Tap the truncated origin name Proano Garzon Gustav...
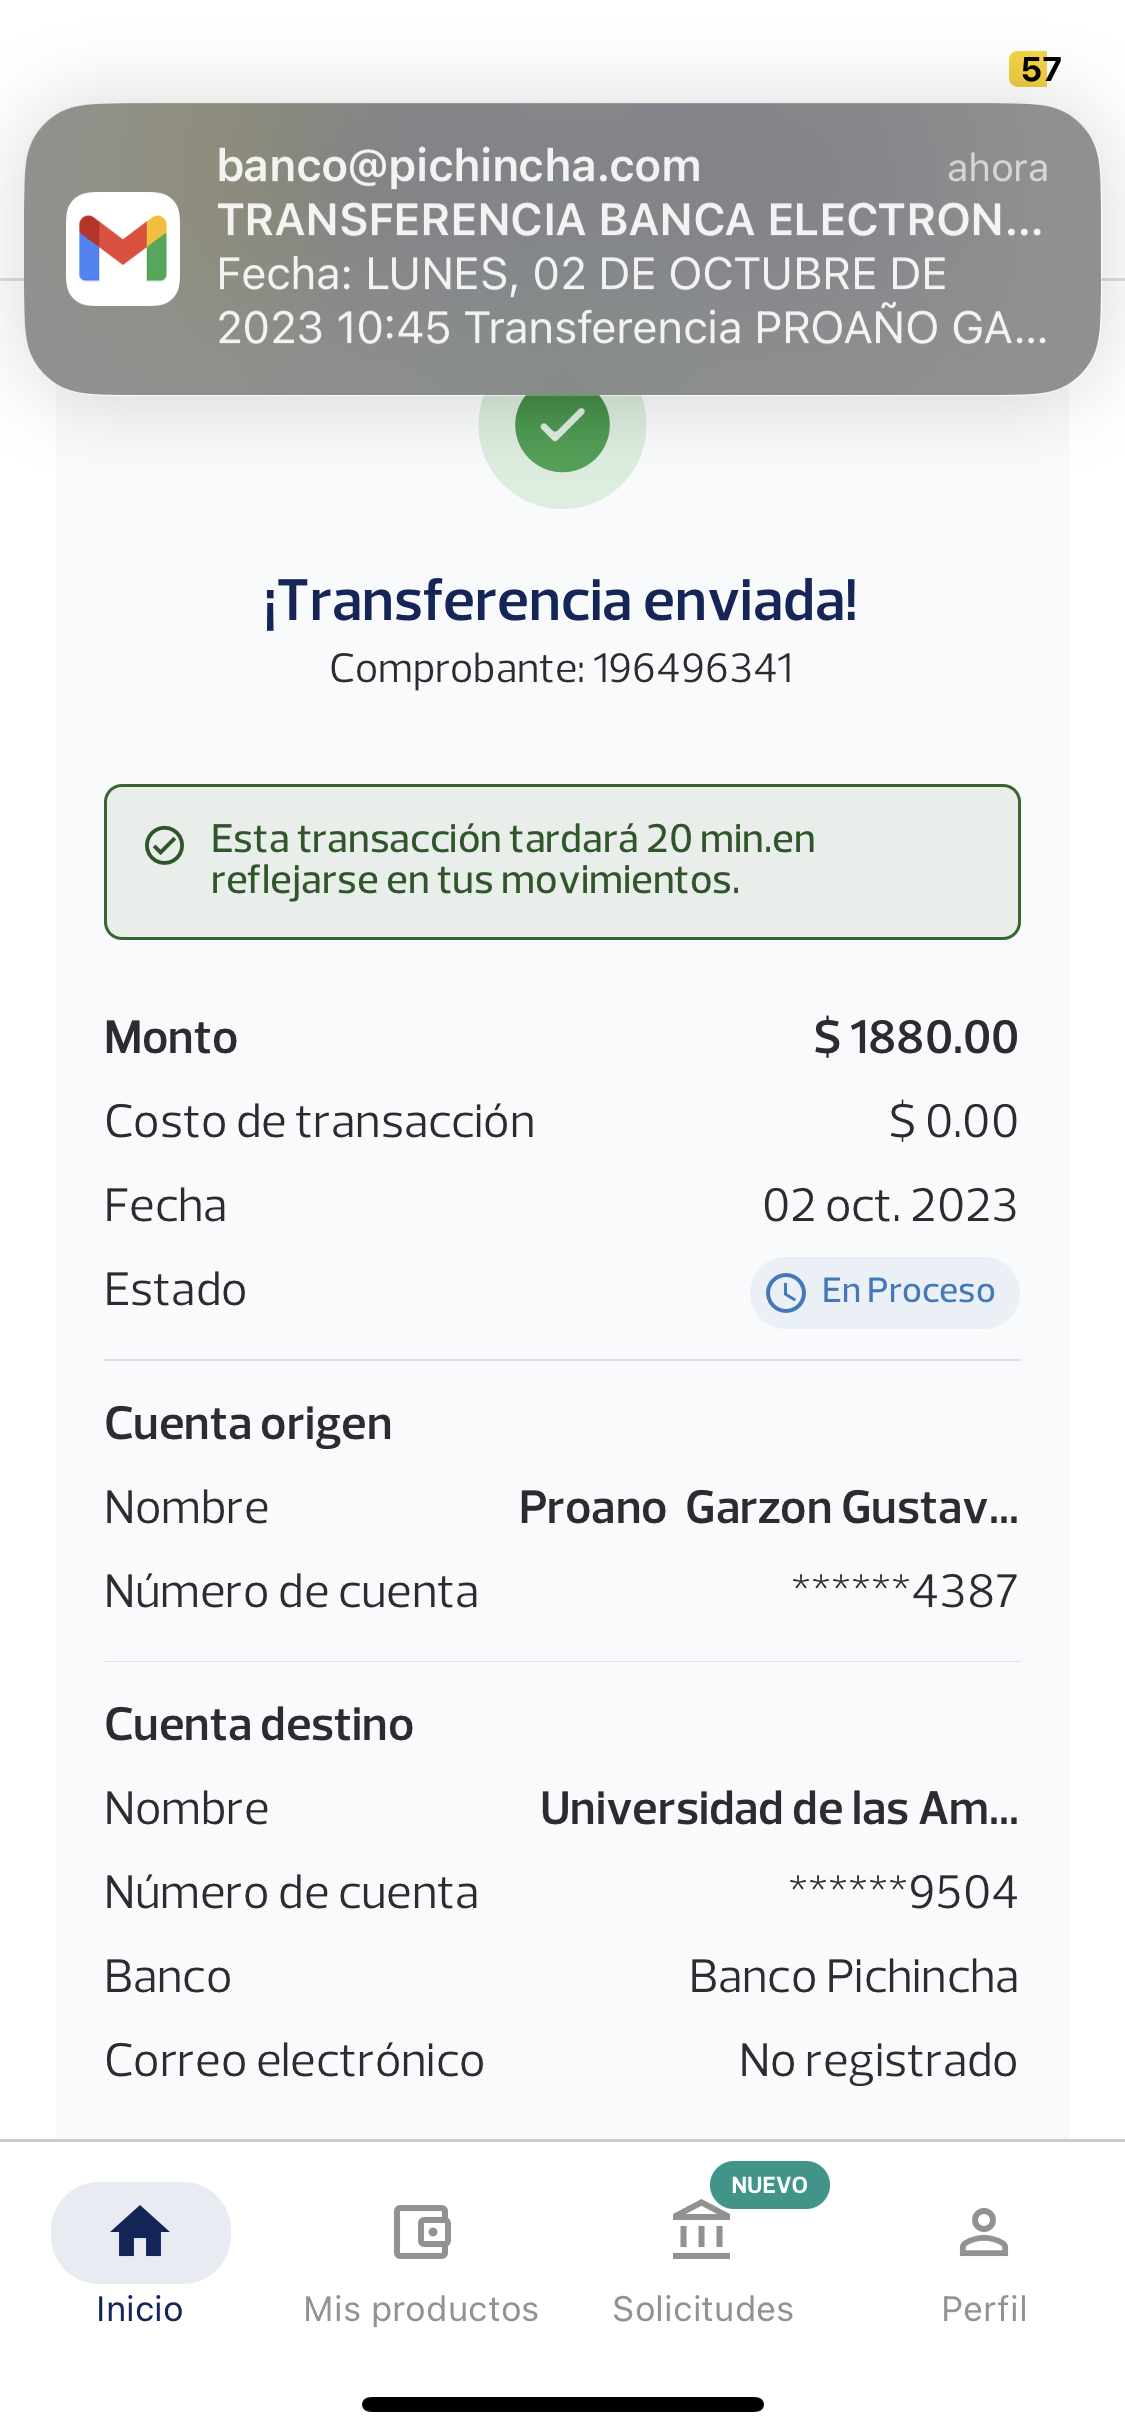Screen dimensions: 1125x2436 tap(768, 1507)
